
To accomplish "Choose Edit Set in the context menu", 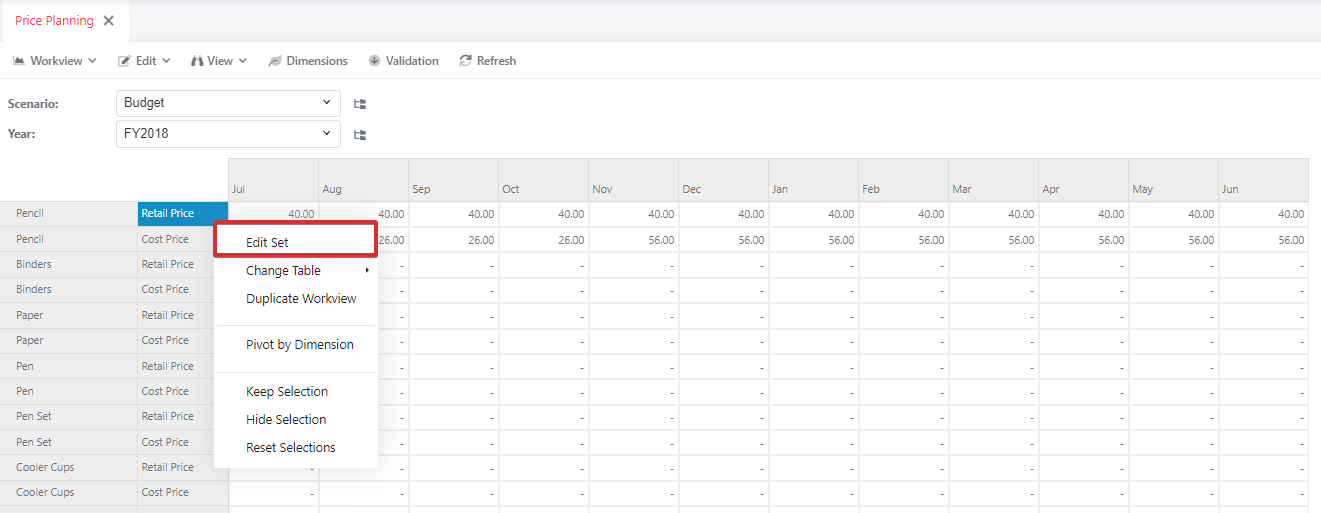I will (267, 242).
